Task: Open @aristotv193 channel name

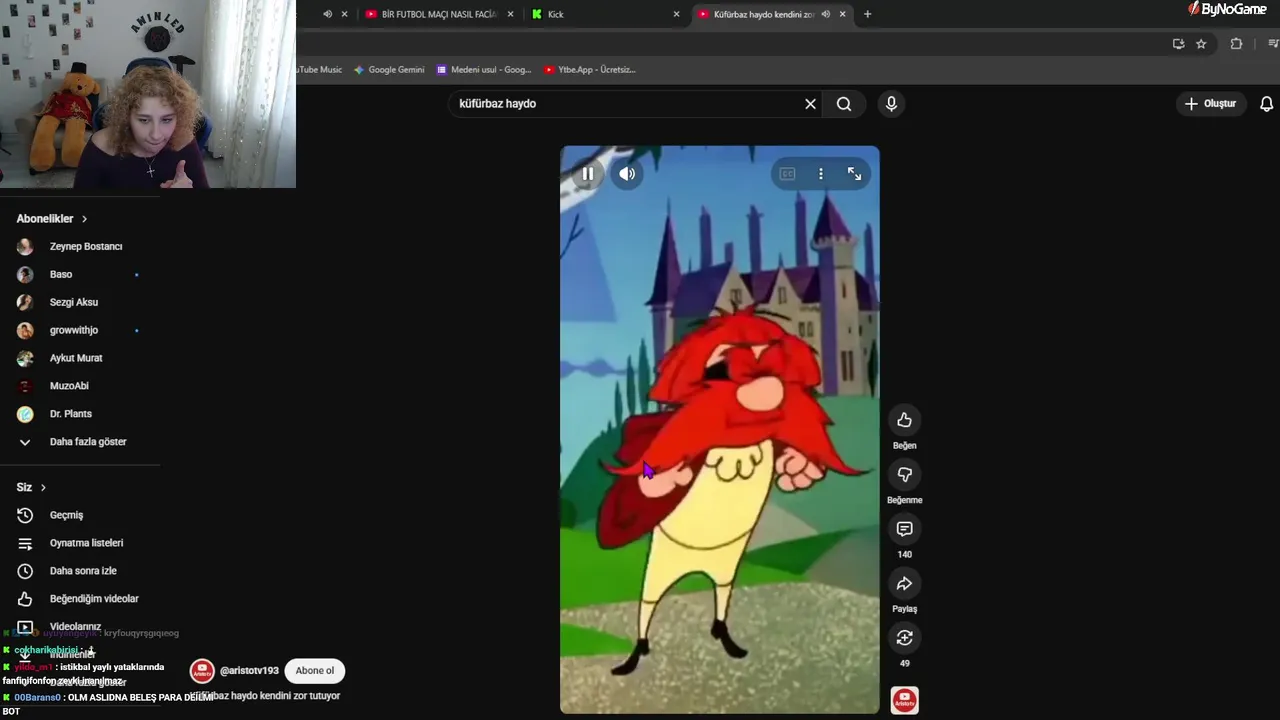Action: [249, 671]
